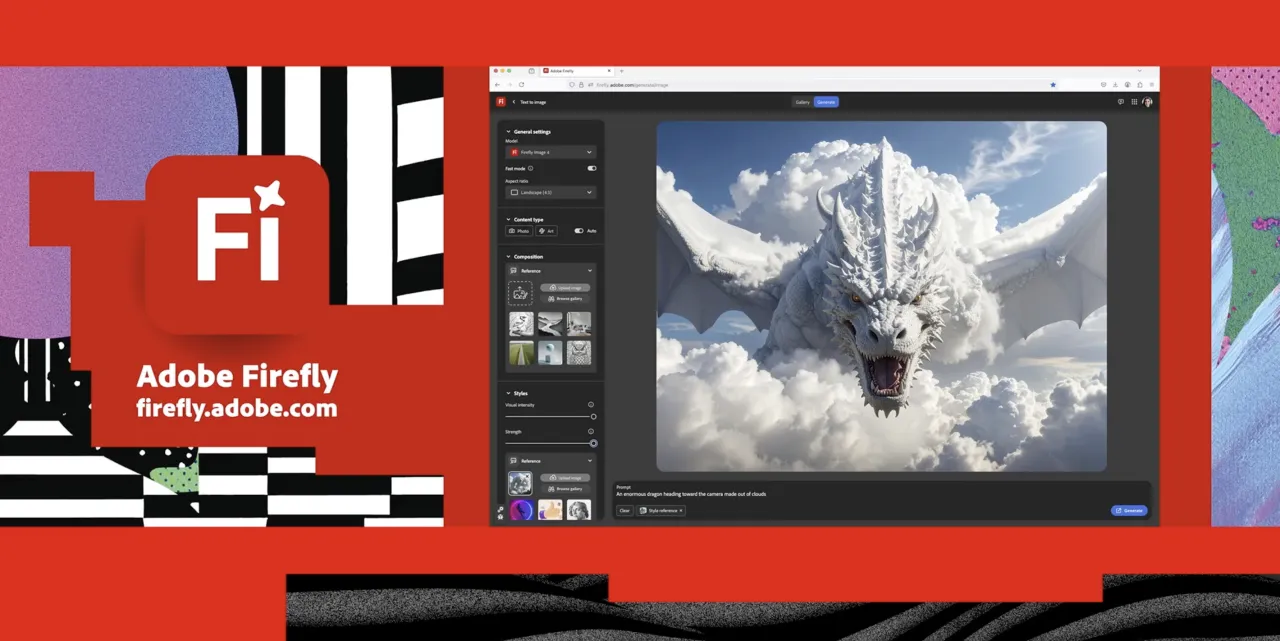Toggle Fast mode switch

click(x=592, y=169)
